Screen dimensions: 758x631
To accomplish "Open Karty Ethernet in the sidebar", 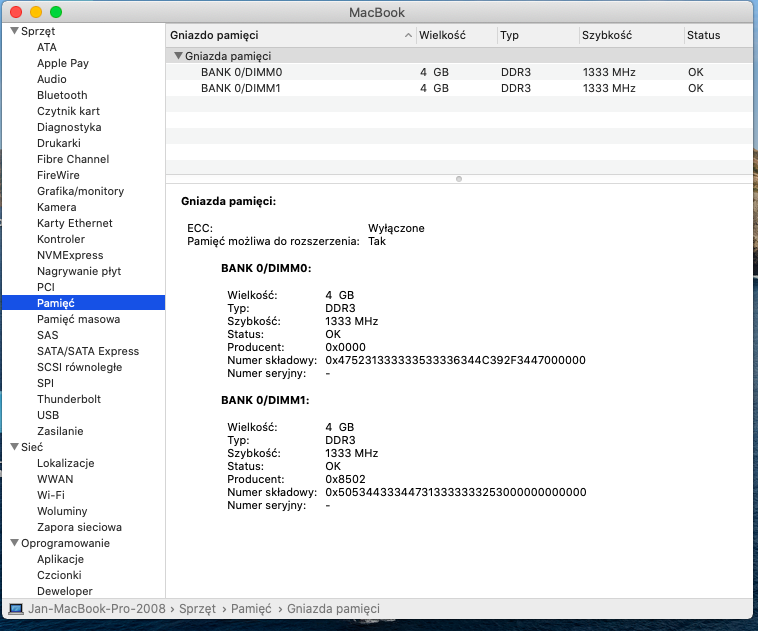I will [x=75, y=223].
